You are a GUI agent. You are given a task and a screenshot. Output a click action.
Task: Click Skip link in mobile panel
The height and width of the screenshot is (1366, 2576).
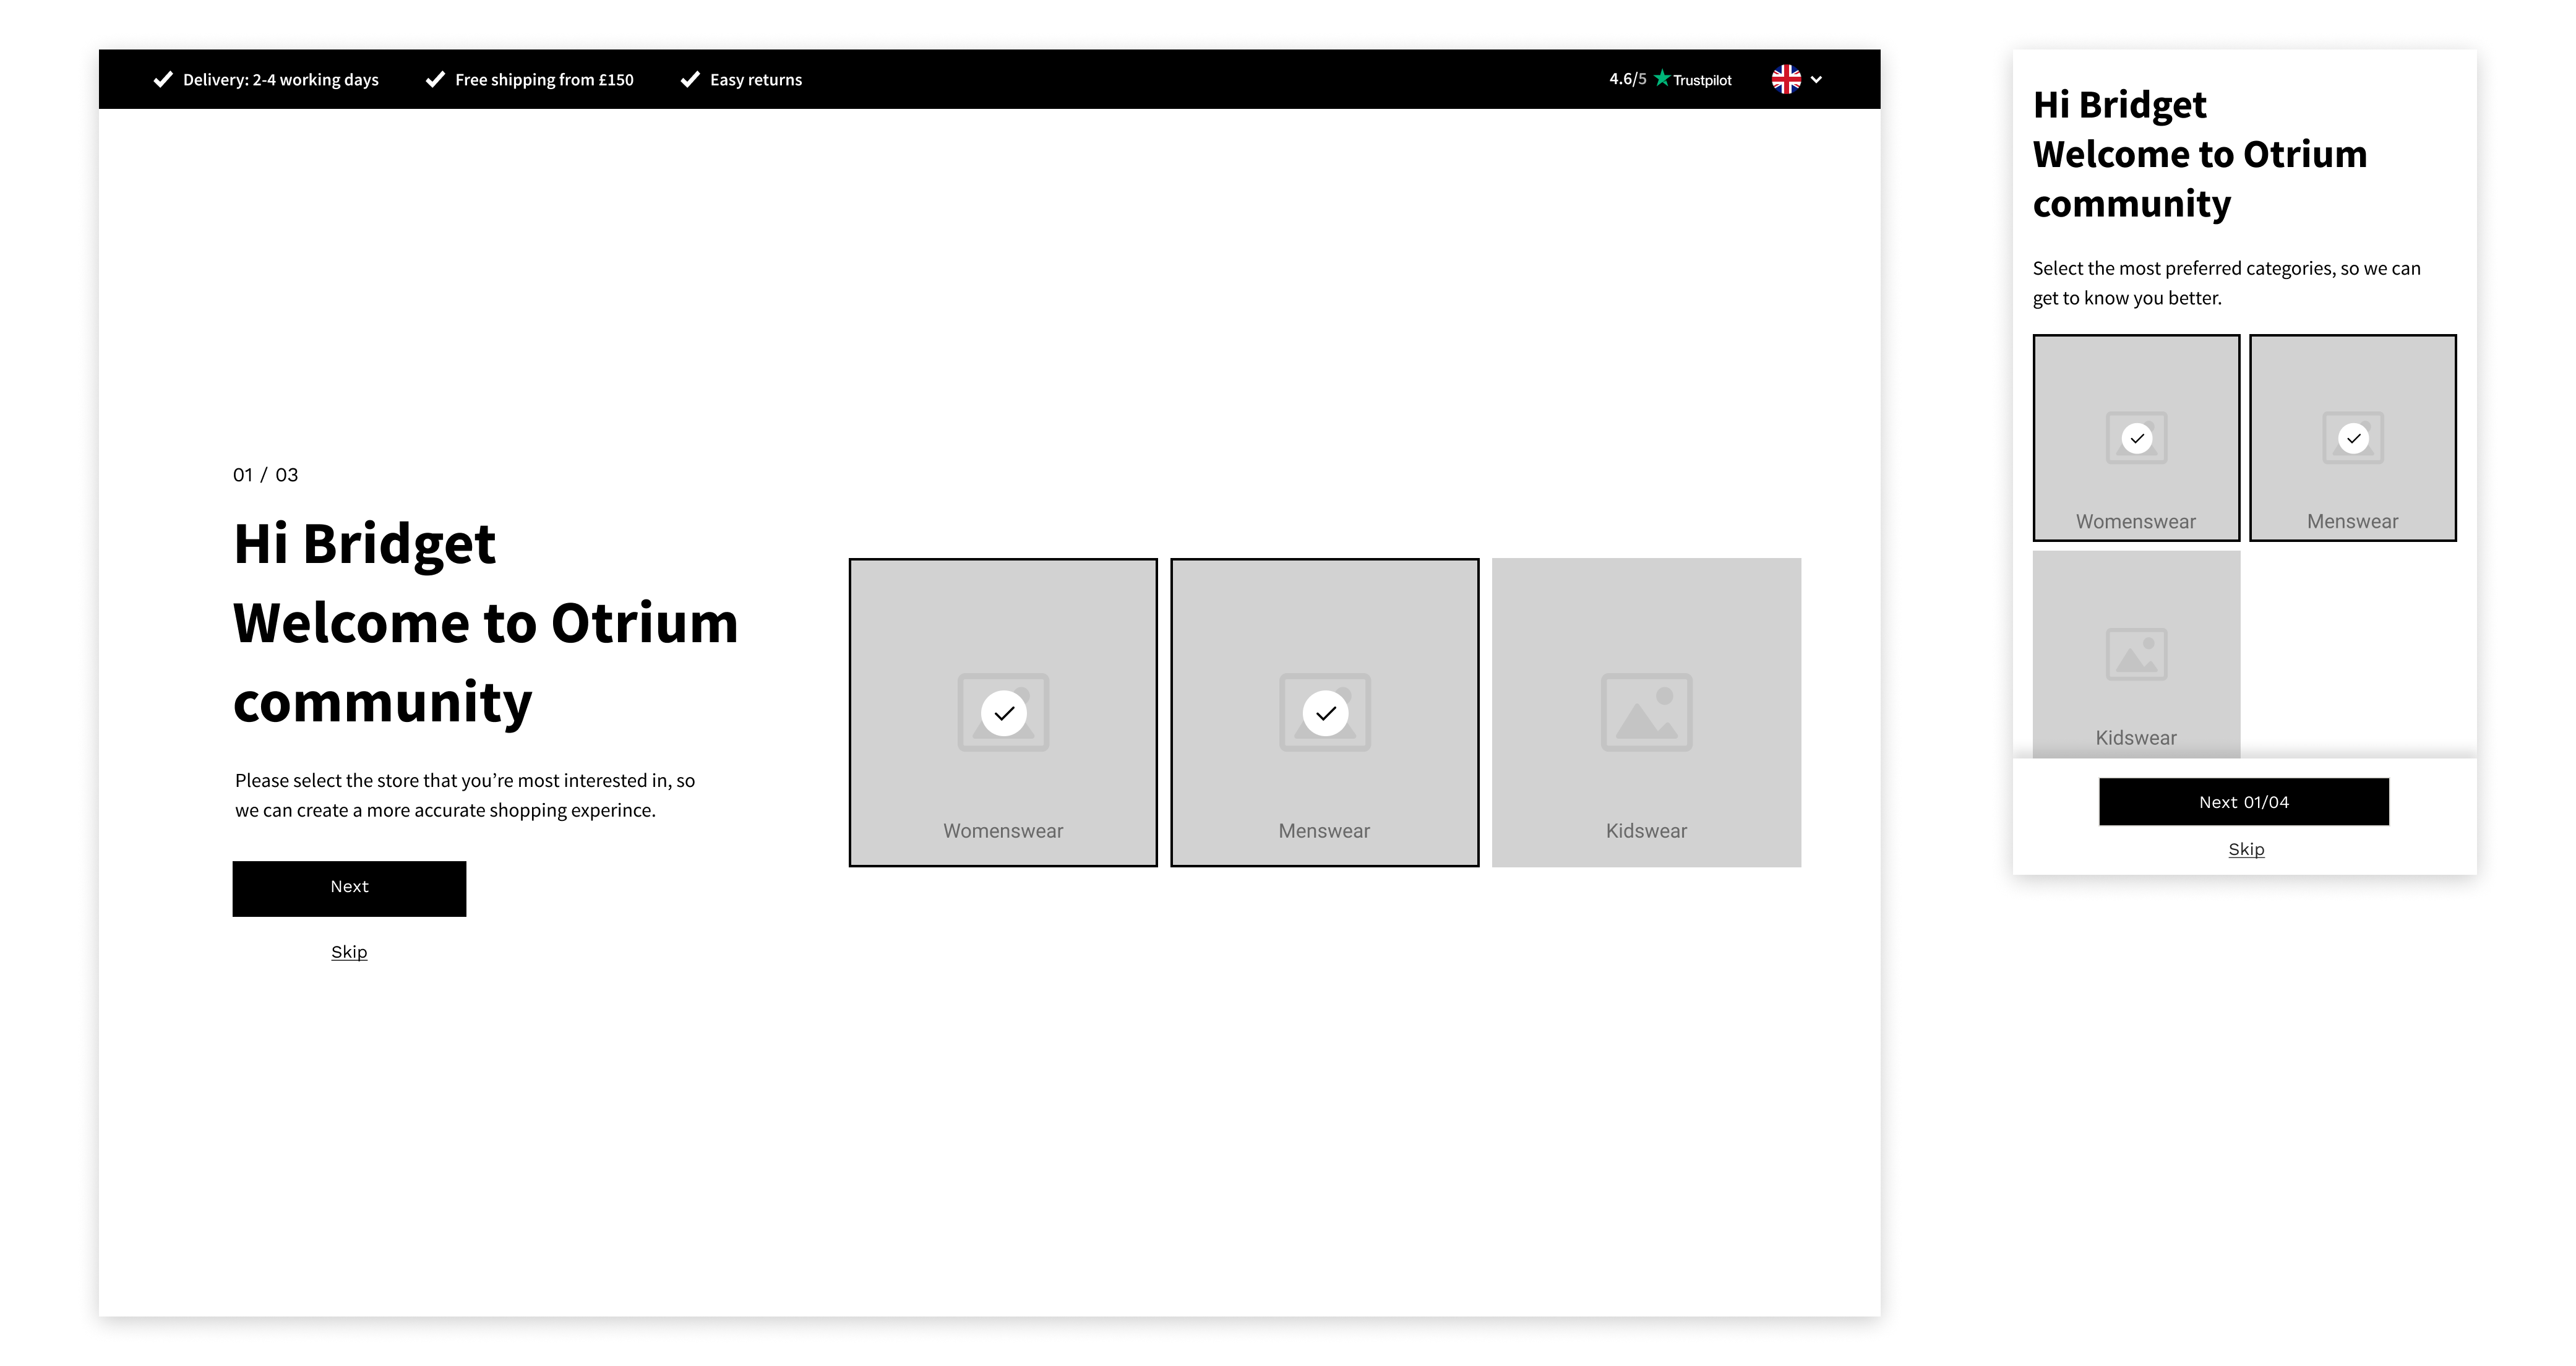pyautogui.click(x=2246, y=849)
